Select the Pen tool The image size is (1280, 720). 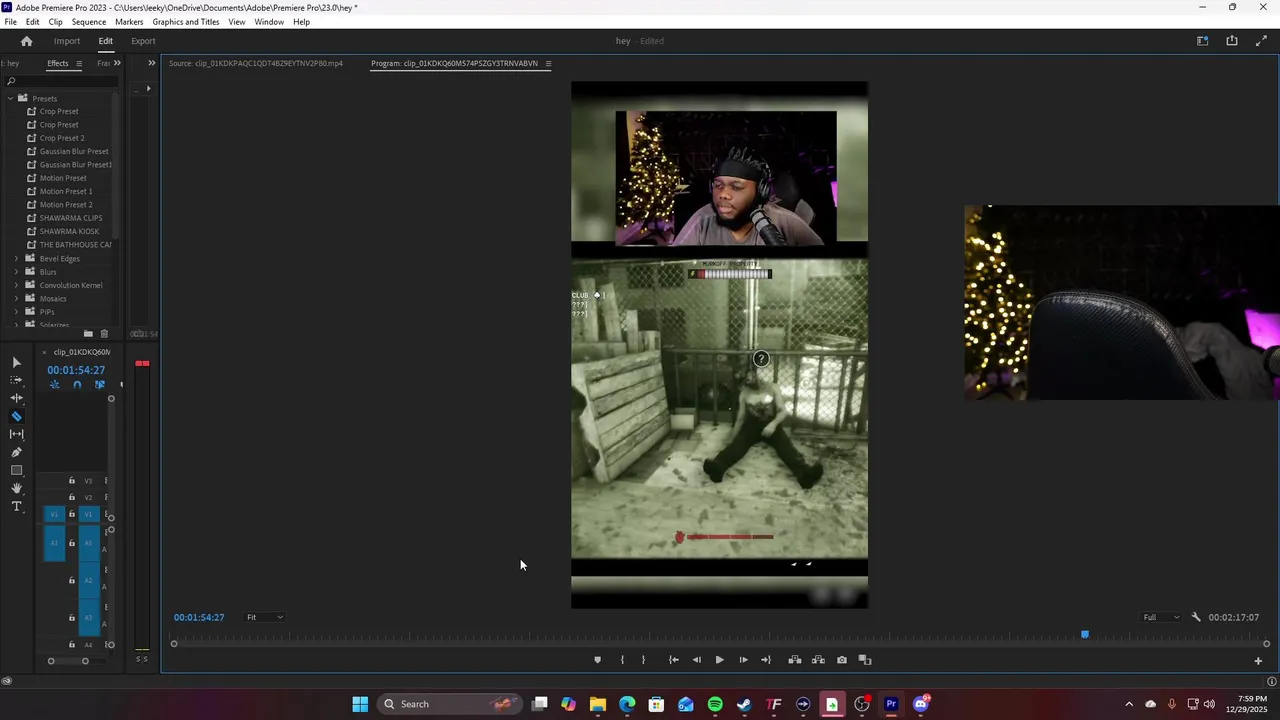point(16,452)
